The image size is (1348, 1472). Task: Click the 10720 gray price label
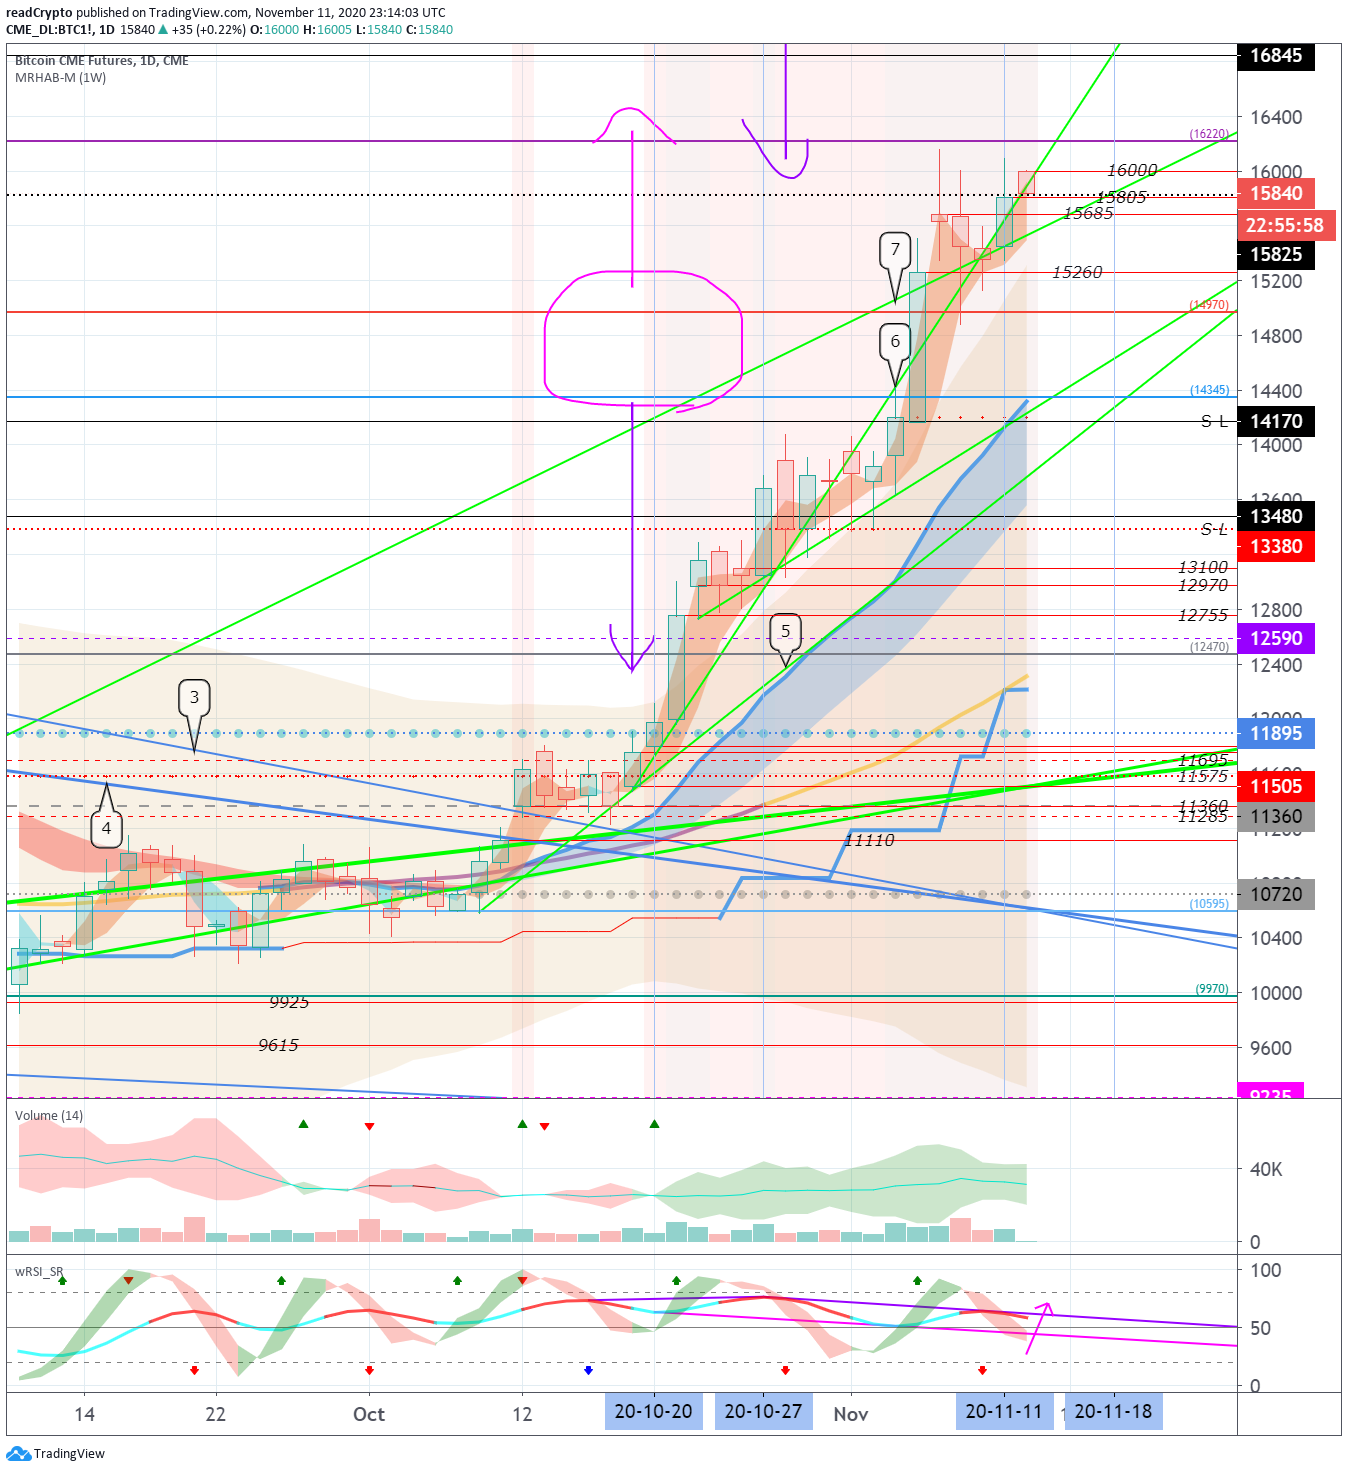pos(1276,894)
